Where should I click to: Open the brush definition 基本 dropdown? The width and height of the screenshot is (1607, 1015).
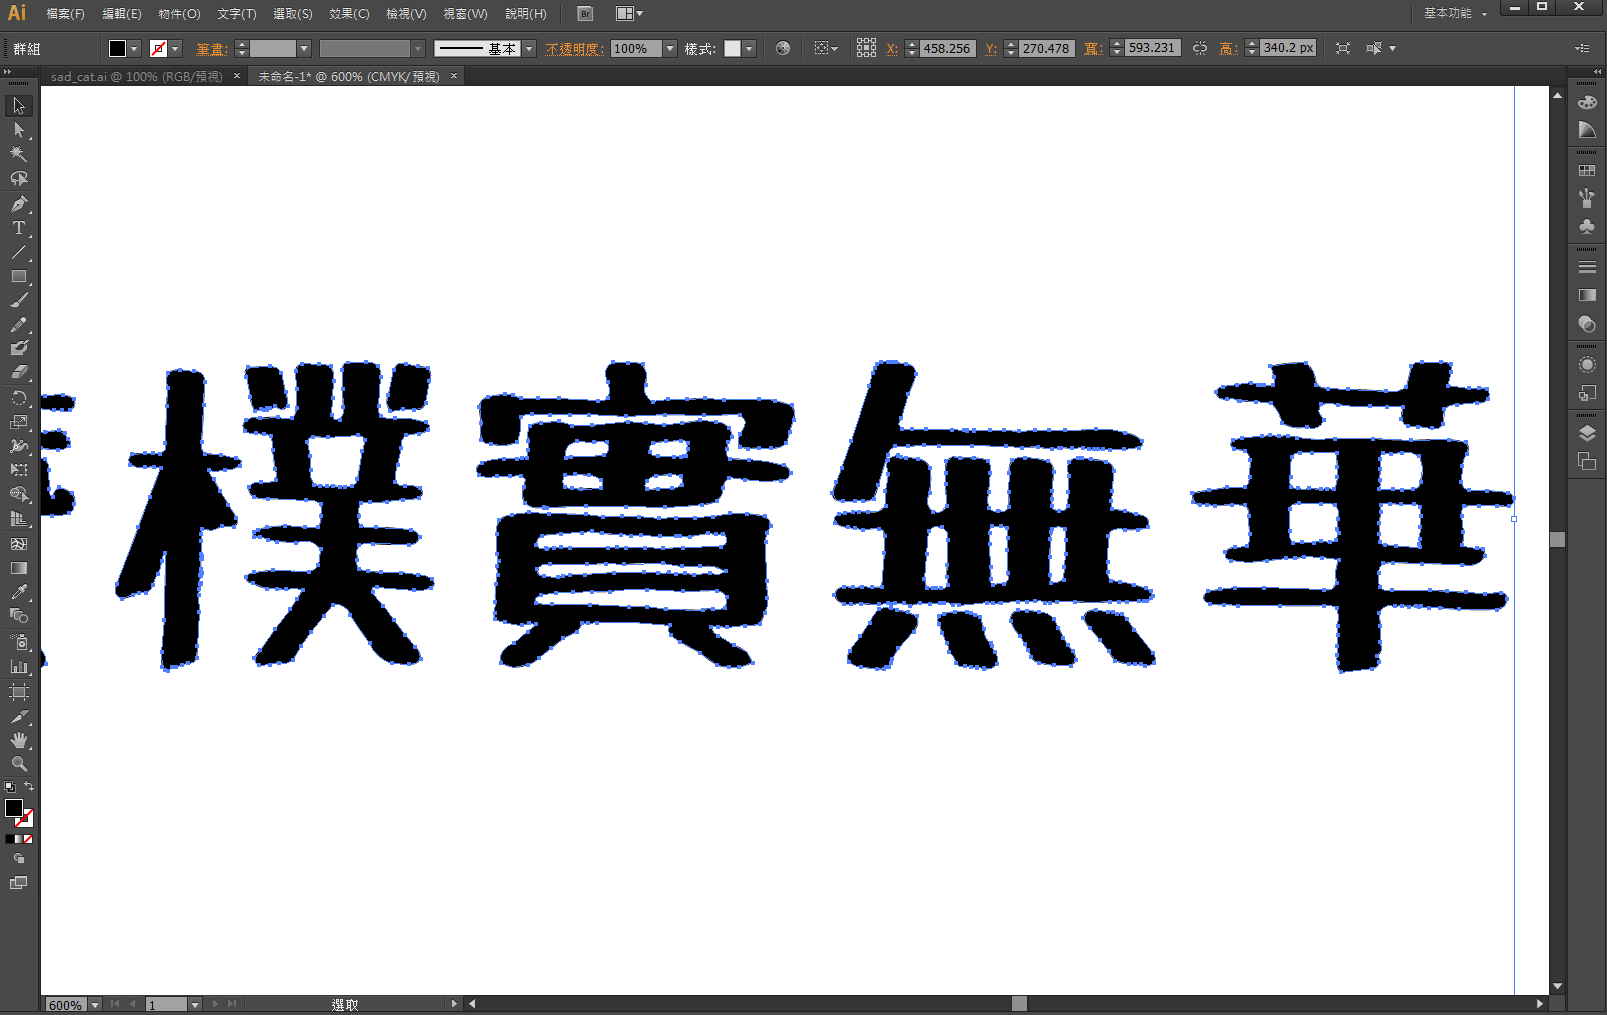(529, 48)
